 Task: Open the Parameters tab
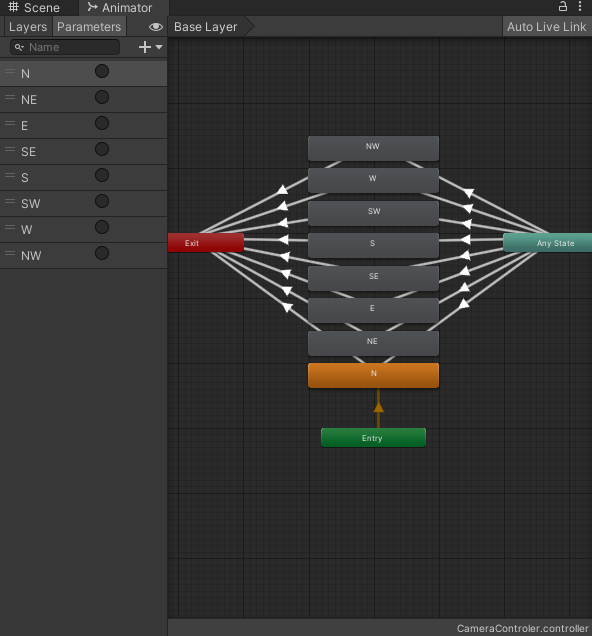(89, 27)
